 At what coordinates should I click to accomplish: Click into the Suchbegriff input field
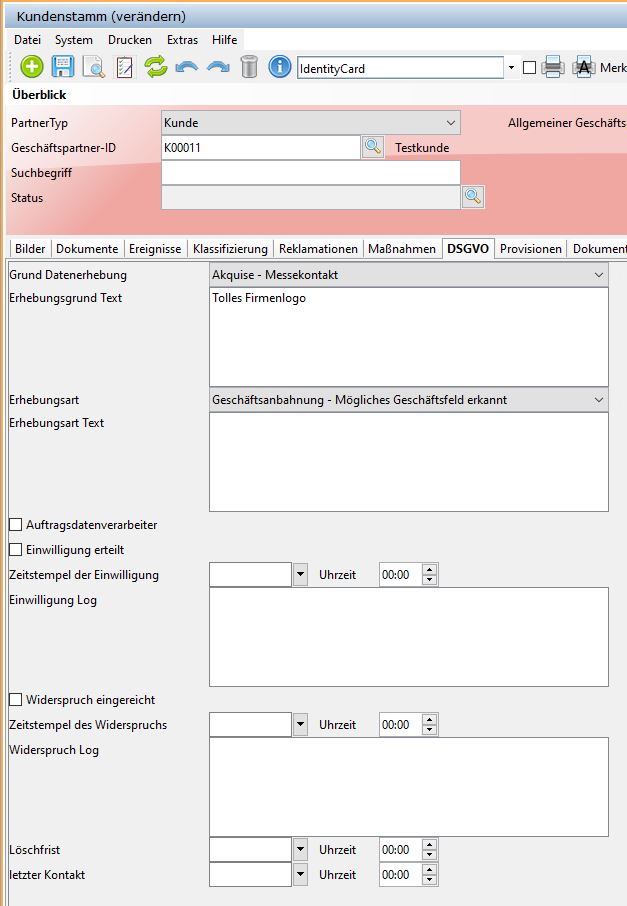(310, 172)
